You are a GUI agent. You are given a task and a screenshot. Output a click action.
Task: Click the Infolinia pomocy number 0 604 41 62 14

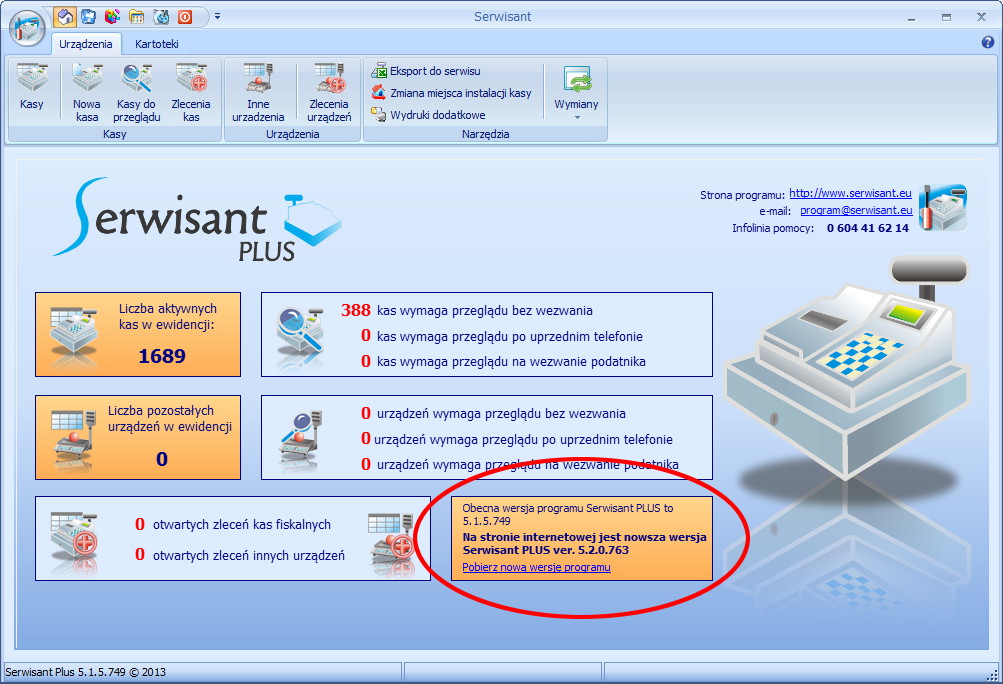point(867,228)
